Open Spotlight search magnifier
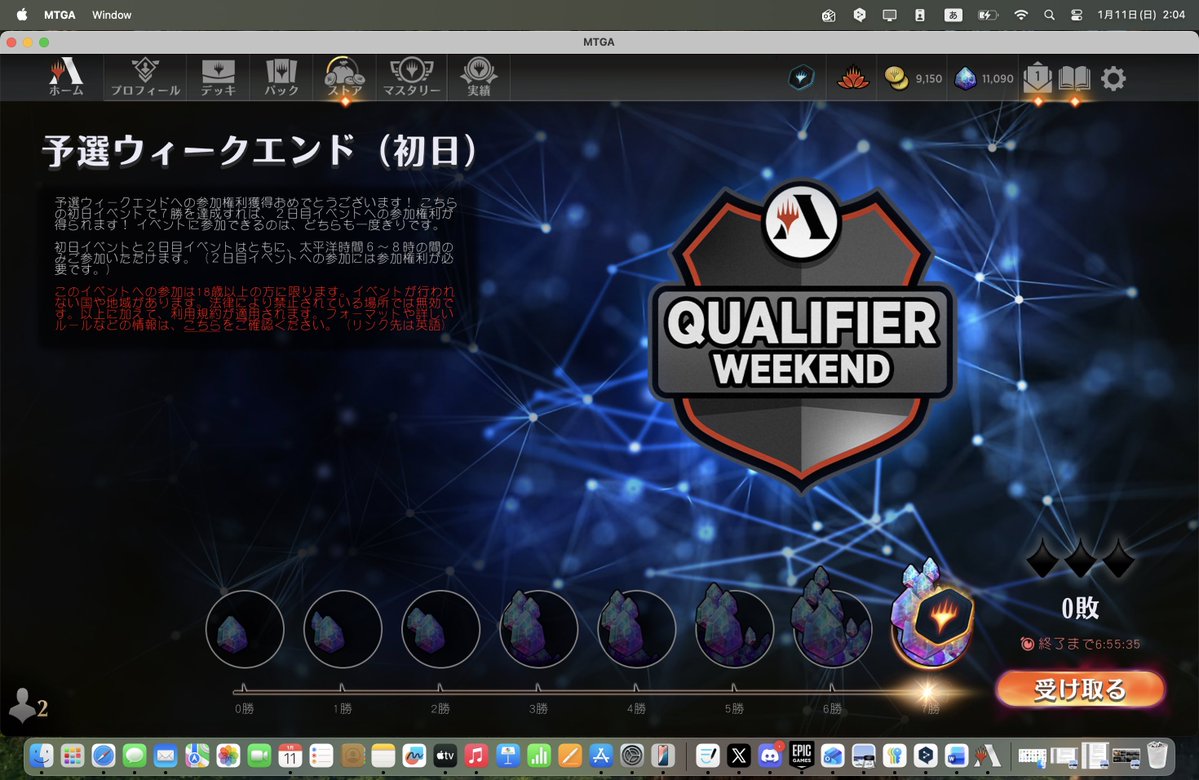The height and width of the screenshot is (780, 1199). 1049,15
